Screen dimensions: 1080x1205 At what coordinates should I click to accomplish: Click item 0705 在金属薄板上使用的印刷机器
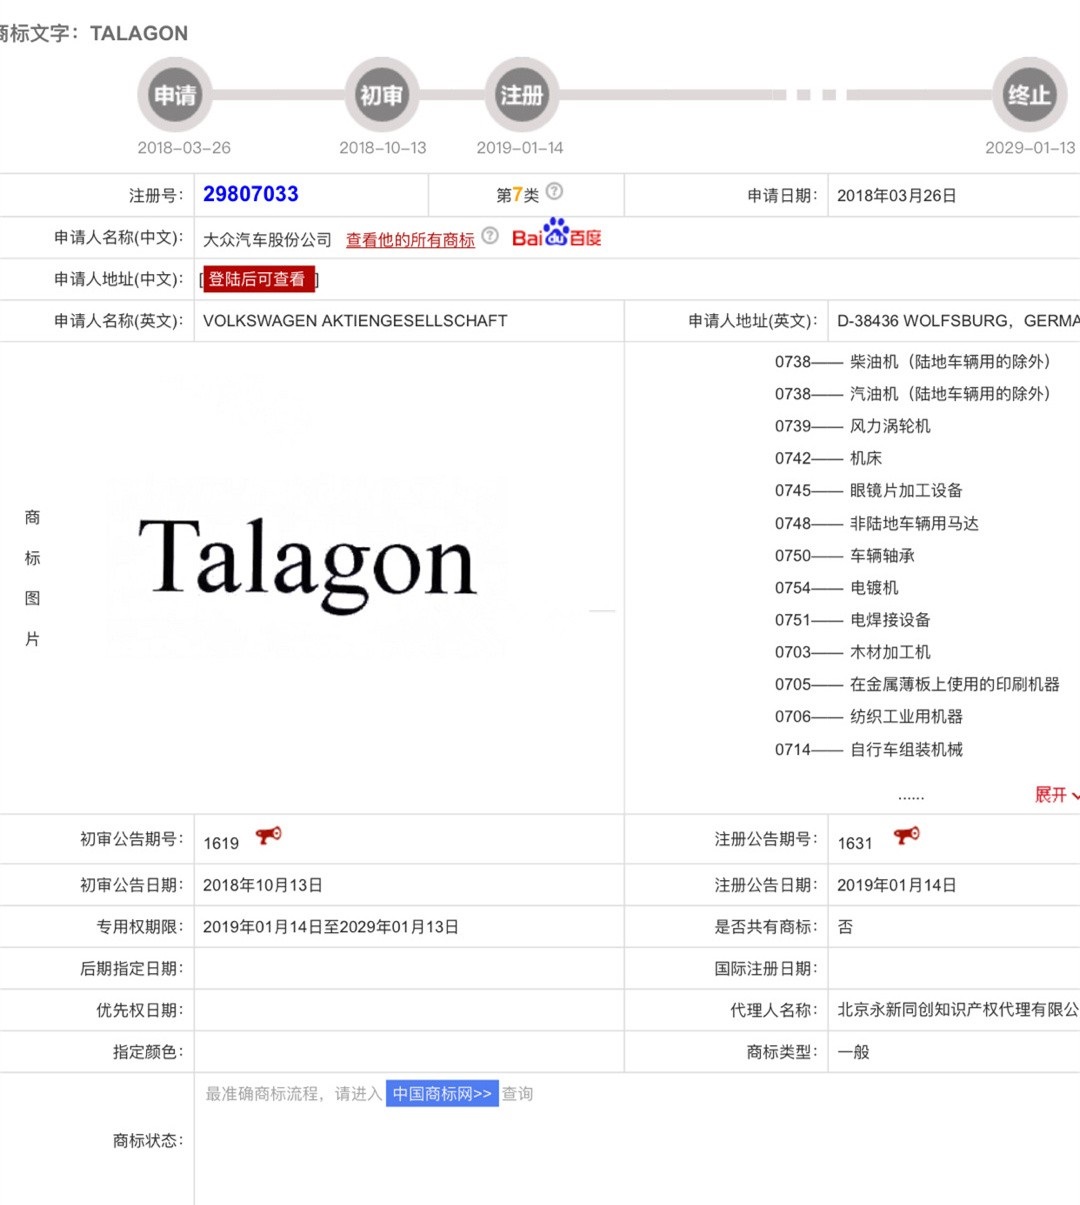tap(917, 684)
